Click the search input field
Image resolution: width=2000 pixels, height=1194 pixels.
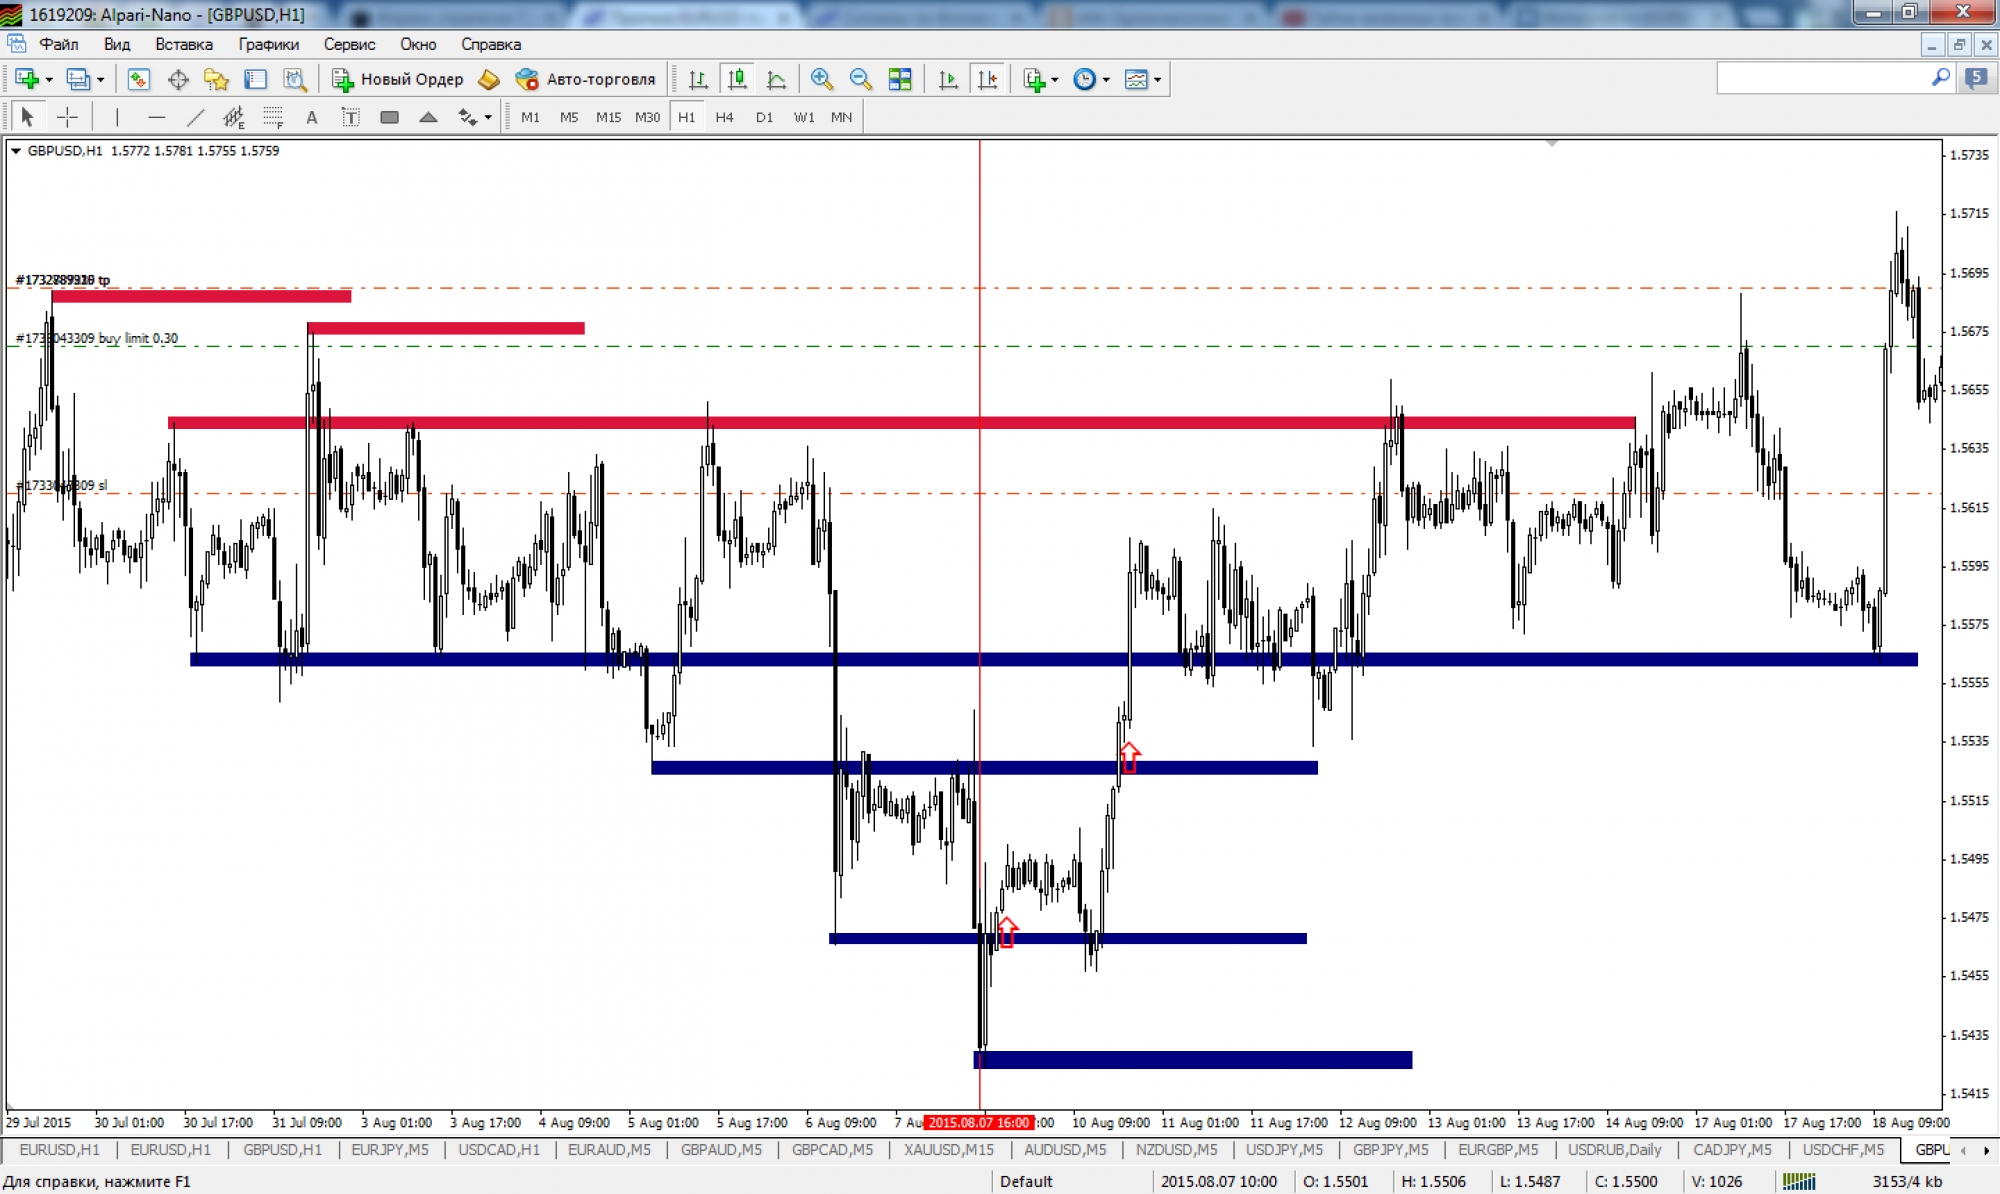(1822, 78)
